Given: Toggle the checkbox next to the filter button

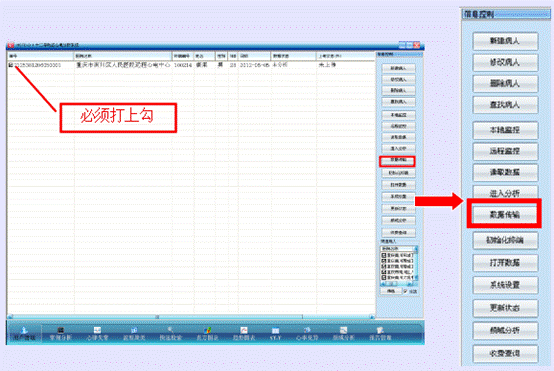Looking at the screenshot, I should coord(406,291).
